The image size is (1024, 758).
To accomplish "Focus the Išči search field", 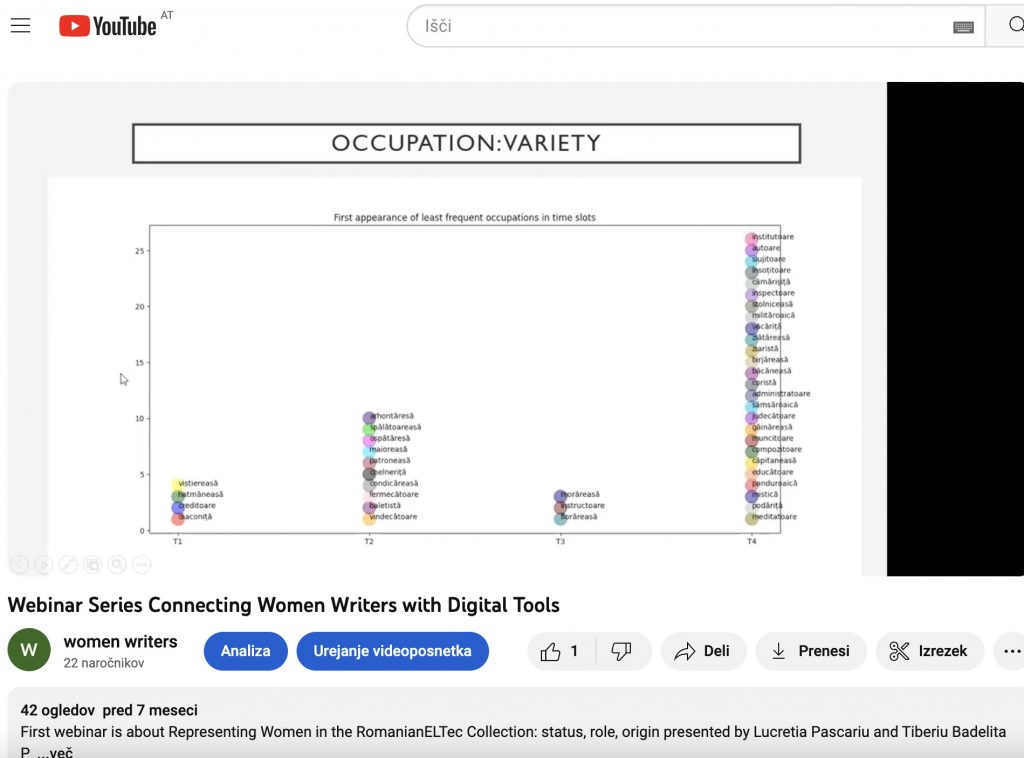I will (680, 26).
